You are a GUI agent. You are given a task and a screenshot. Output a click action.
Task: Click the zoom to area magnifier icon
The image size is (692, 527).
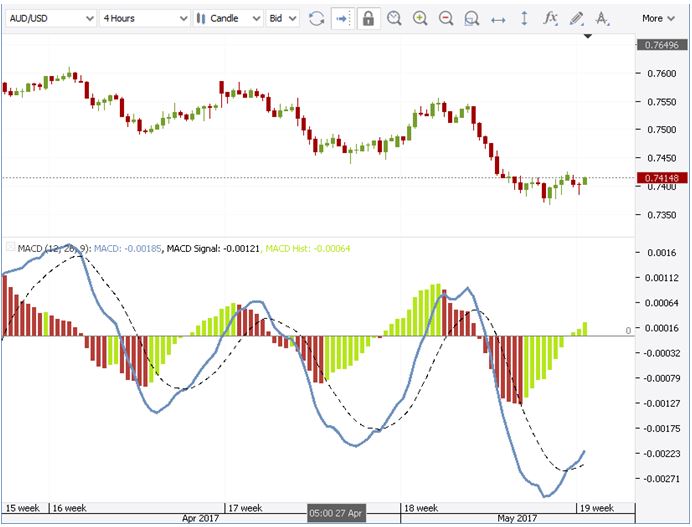(472, 19)
